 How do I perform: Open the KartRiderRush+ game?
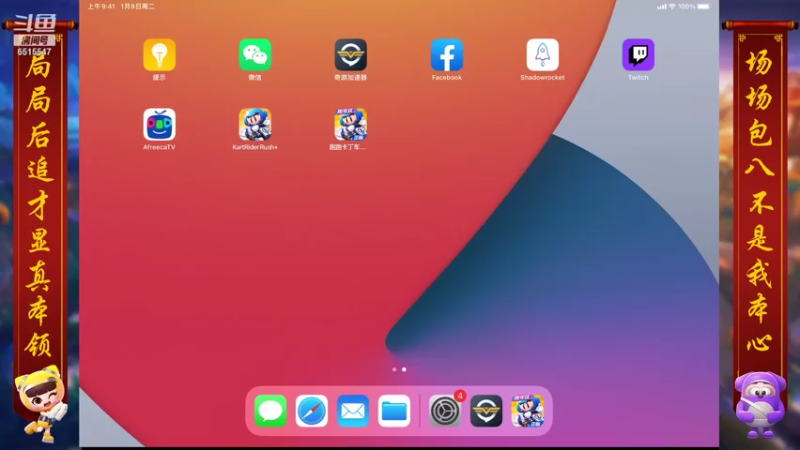click(255, 124)
